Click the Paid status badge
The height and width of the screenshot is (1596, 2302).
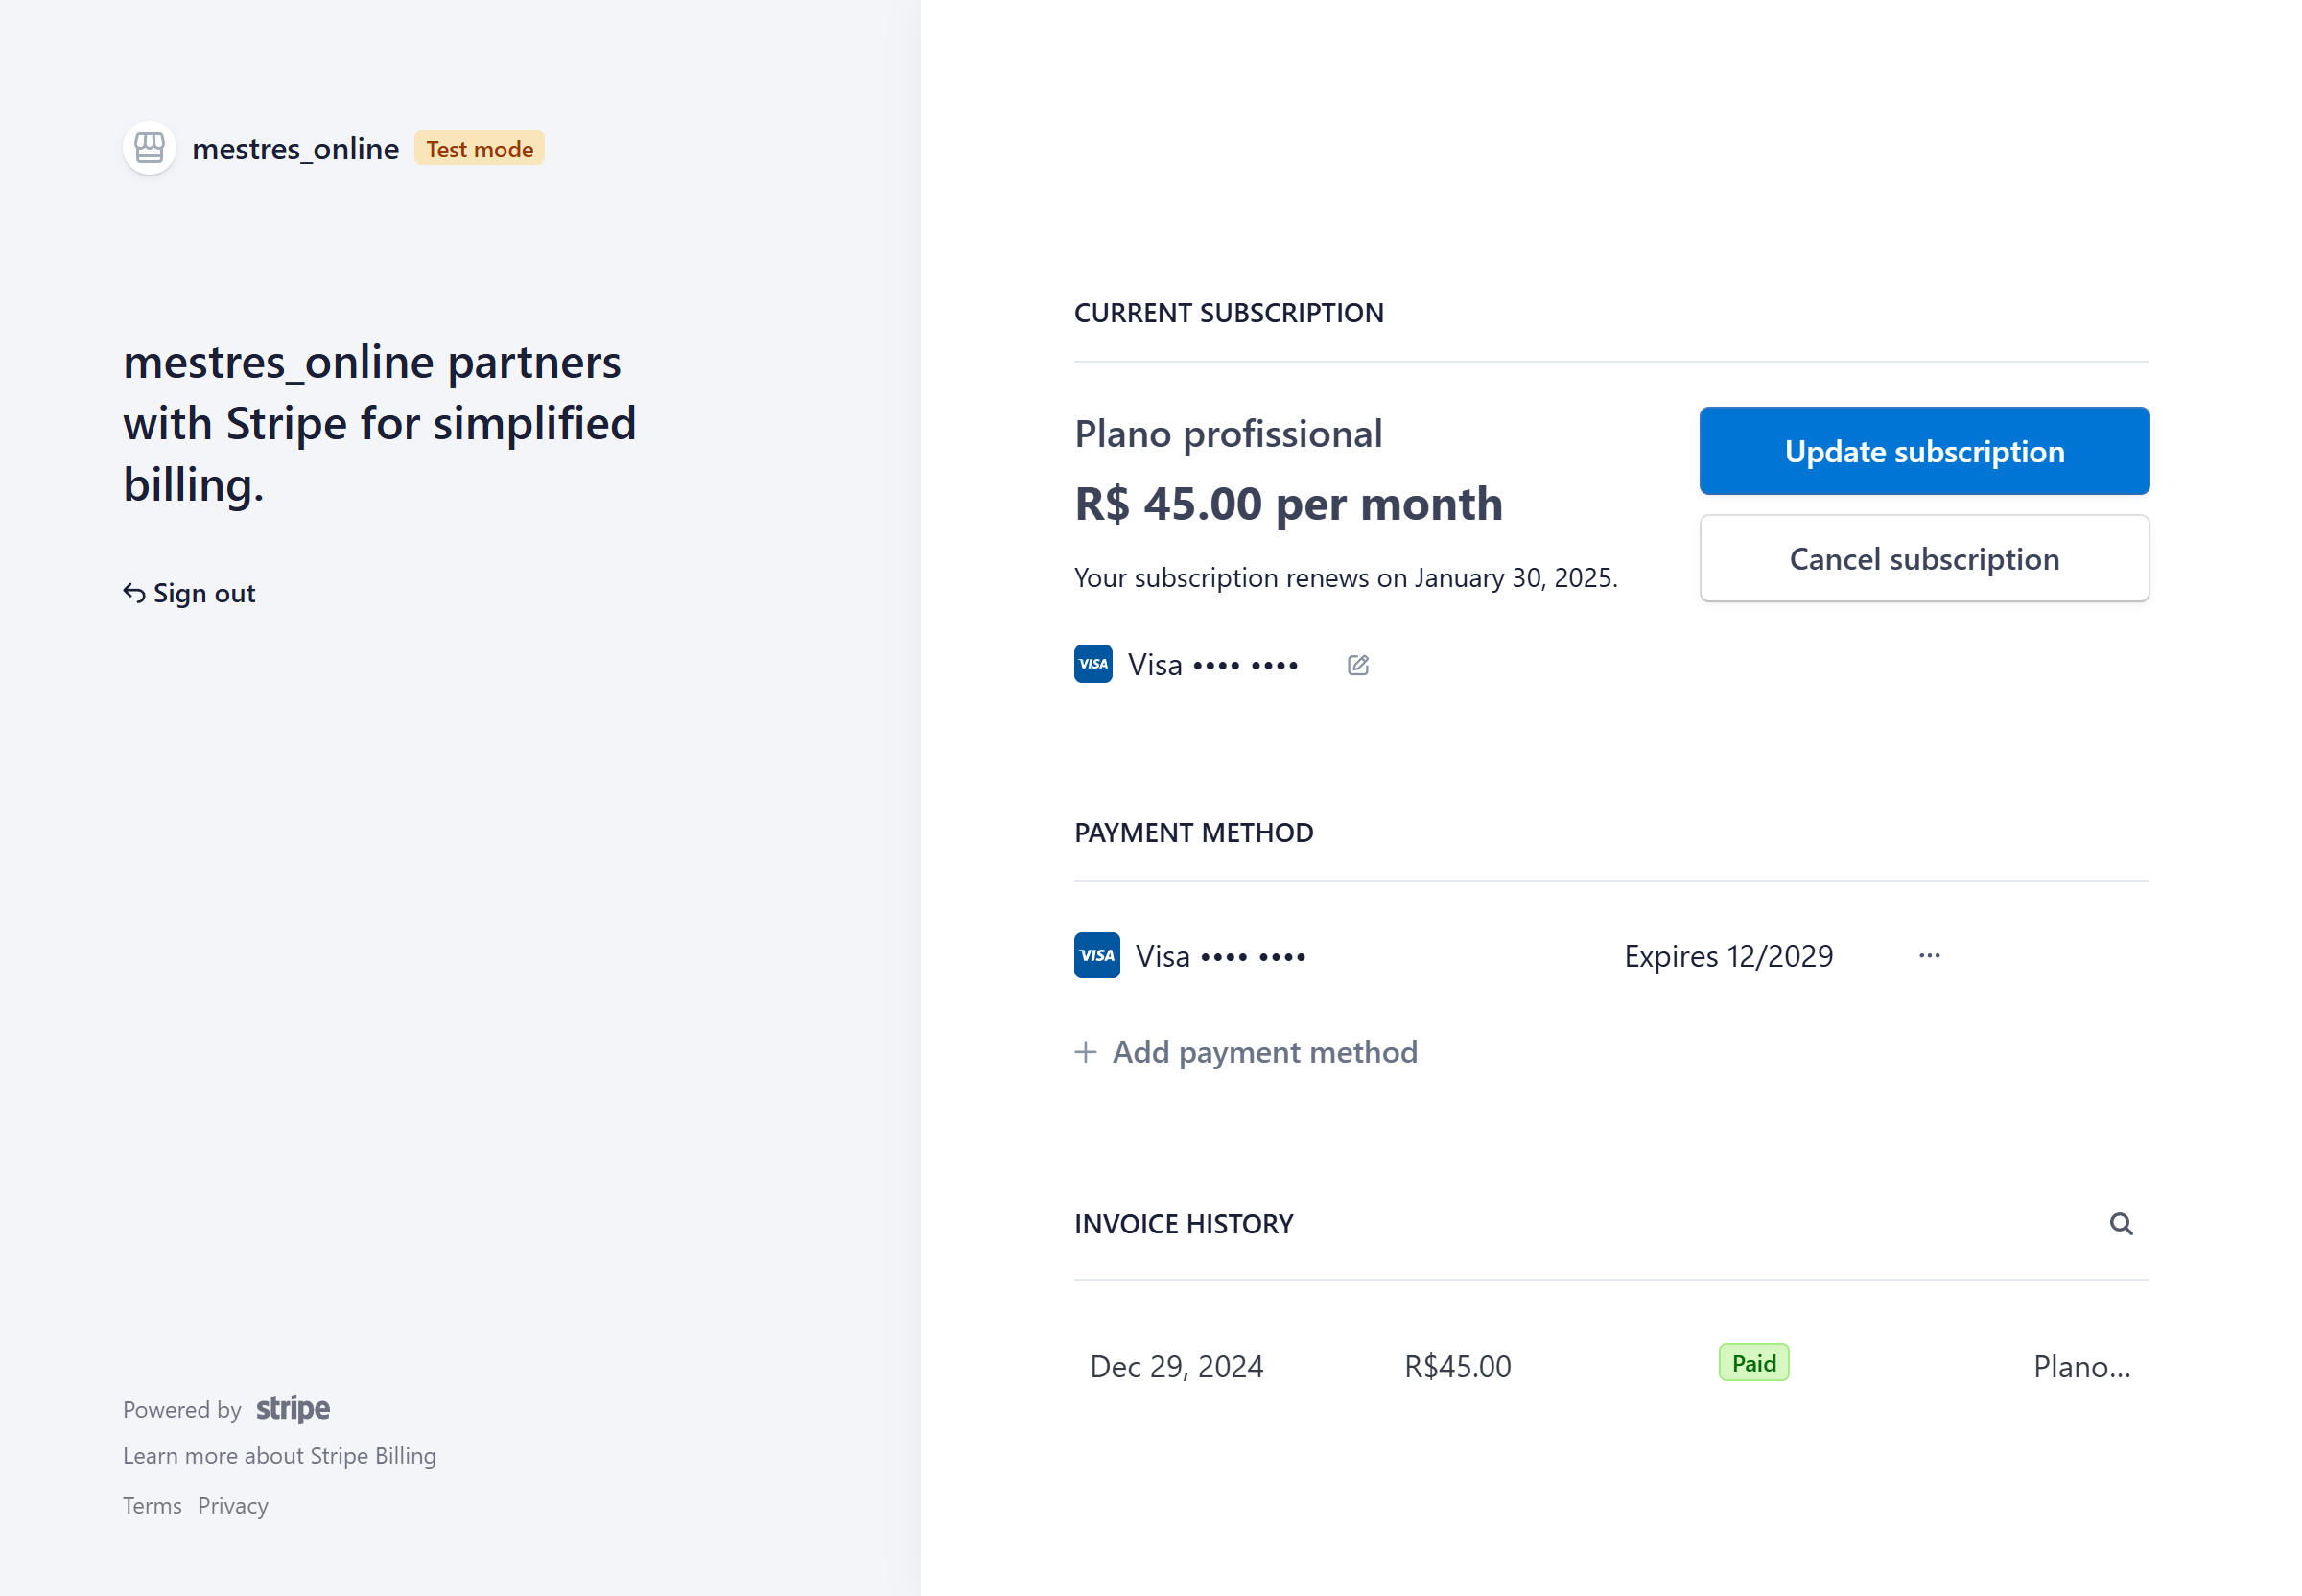[x=1753, y=1363]
